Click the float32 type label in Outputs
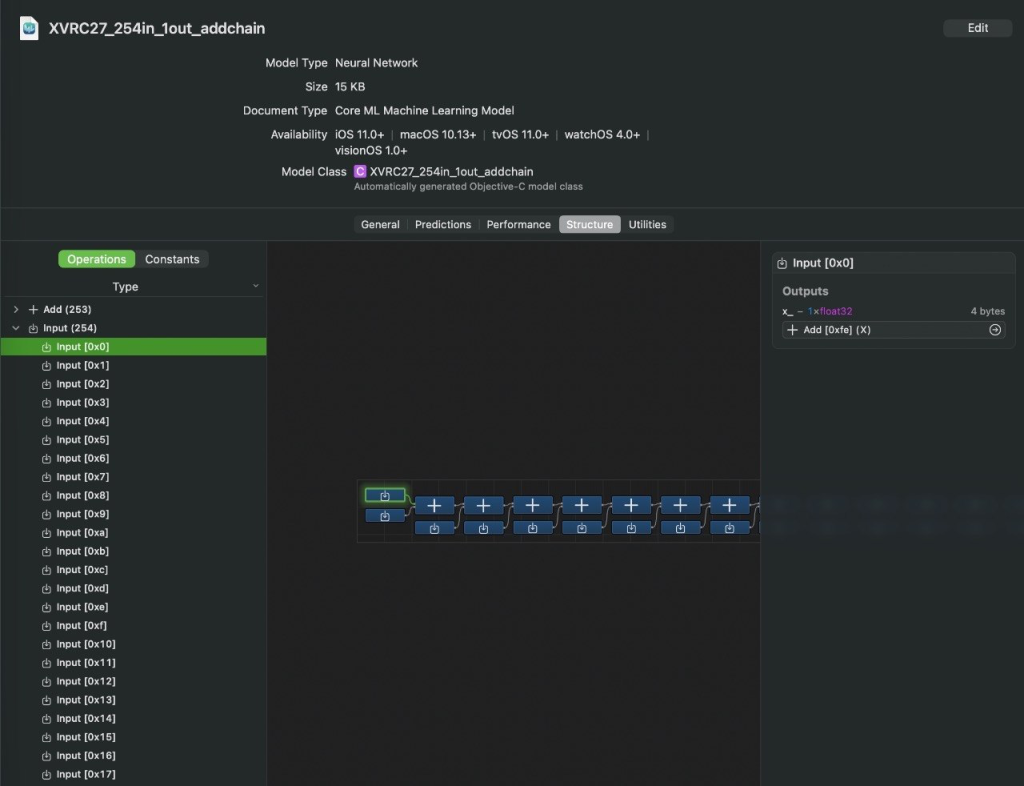This screenshot has height=786, width=1024. click(836, 311)
